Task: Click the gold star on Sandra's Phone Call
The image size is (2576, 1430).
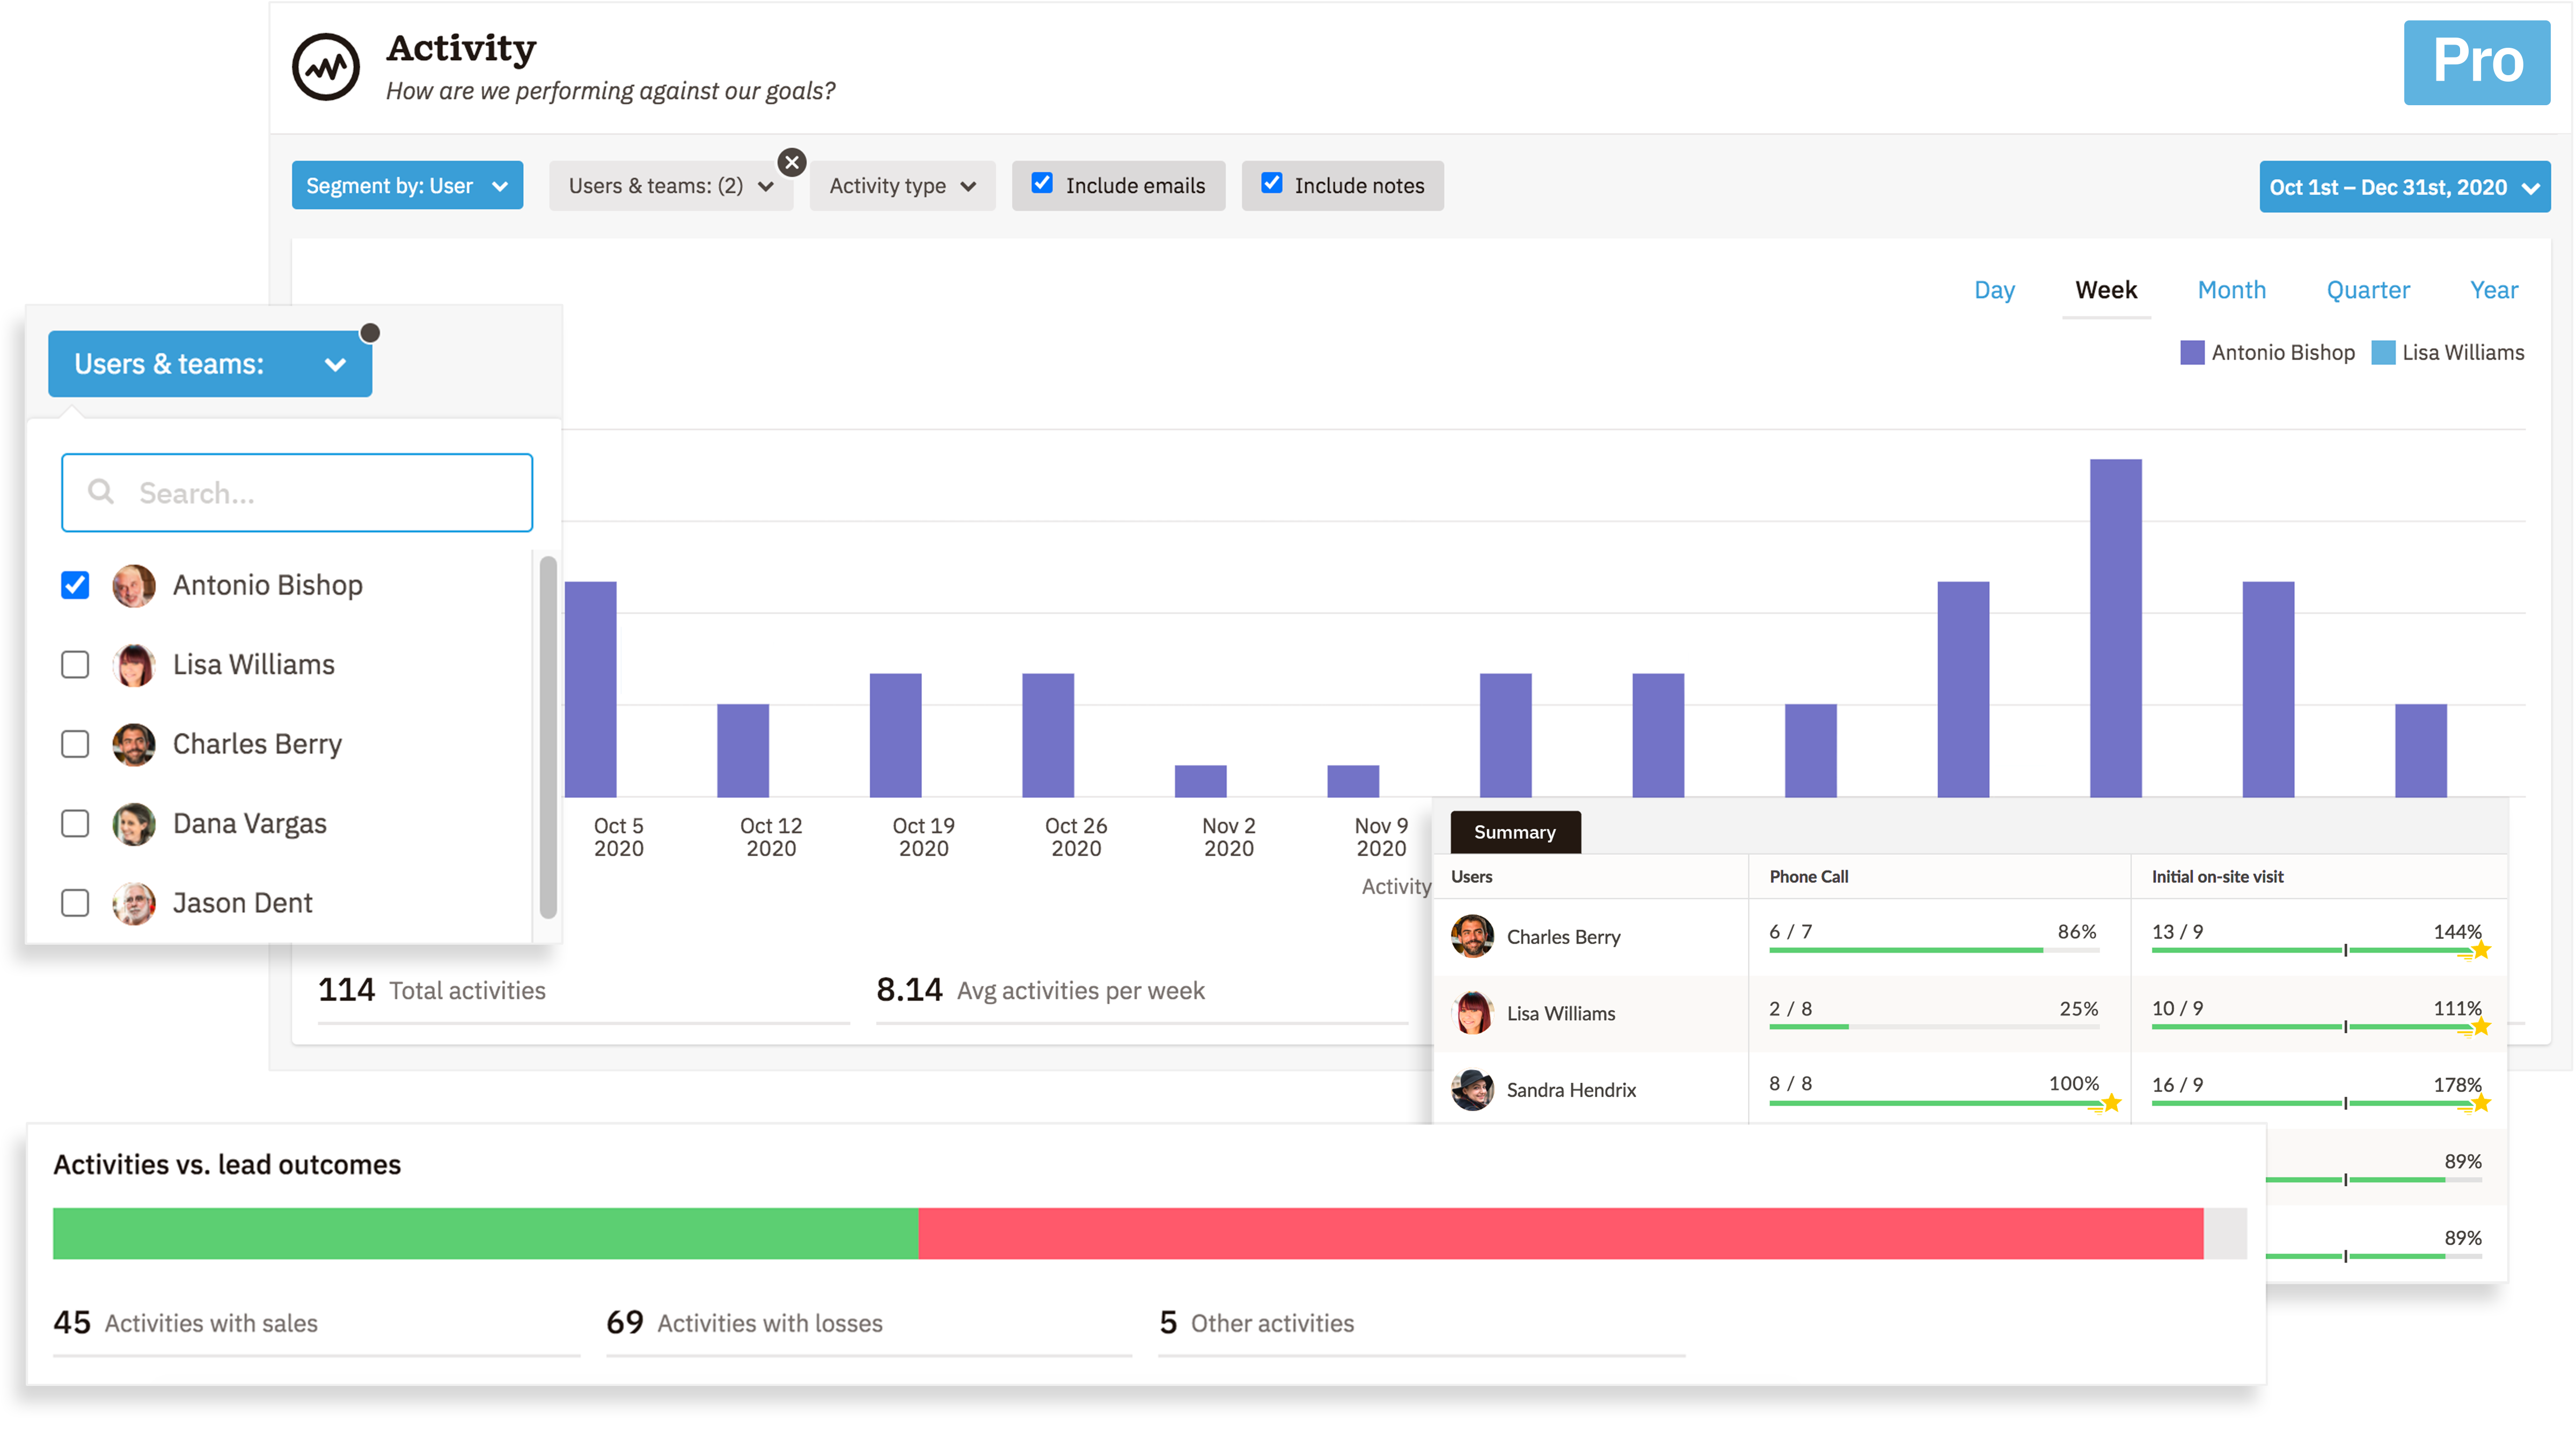Action: tap(2110, 1103)
